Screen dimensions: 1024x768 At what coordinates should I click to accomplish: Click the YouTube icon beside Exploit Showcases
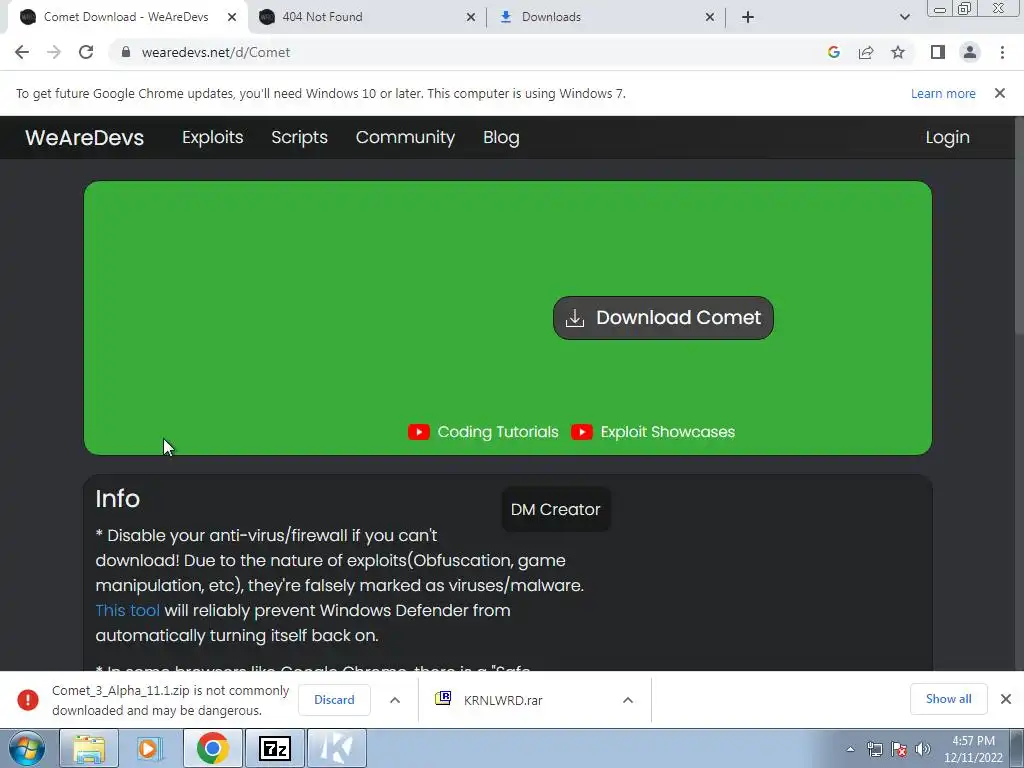point(581,432)
